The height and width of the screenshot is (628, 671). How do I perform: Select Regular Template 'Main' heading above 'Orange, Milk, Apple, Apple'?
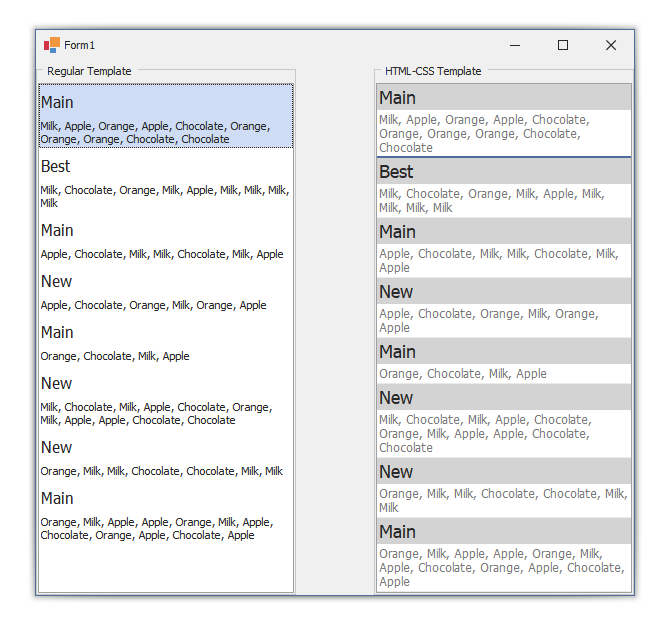pyautogui.click(x=57, y=498)
